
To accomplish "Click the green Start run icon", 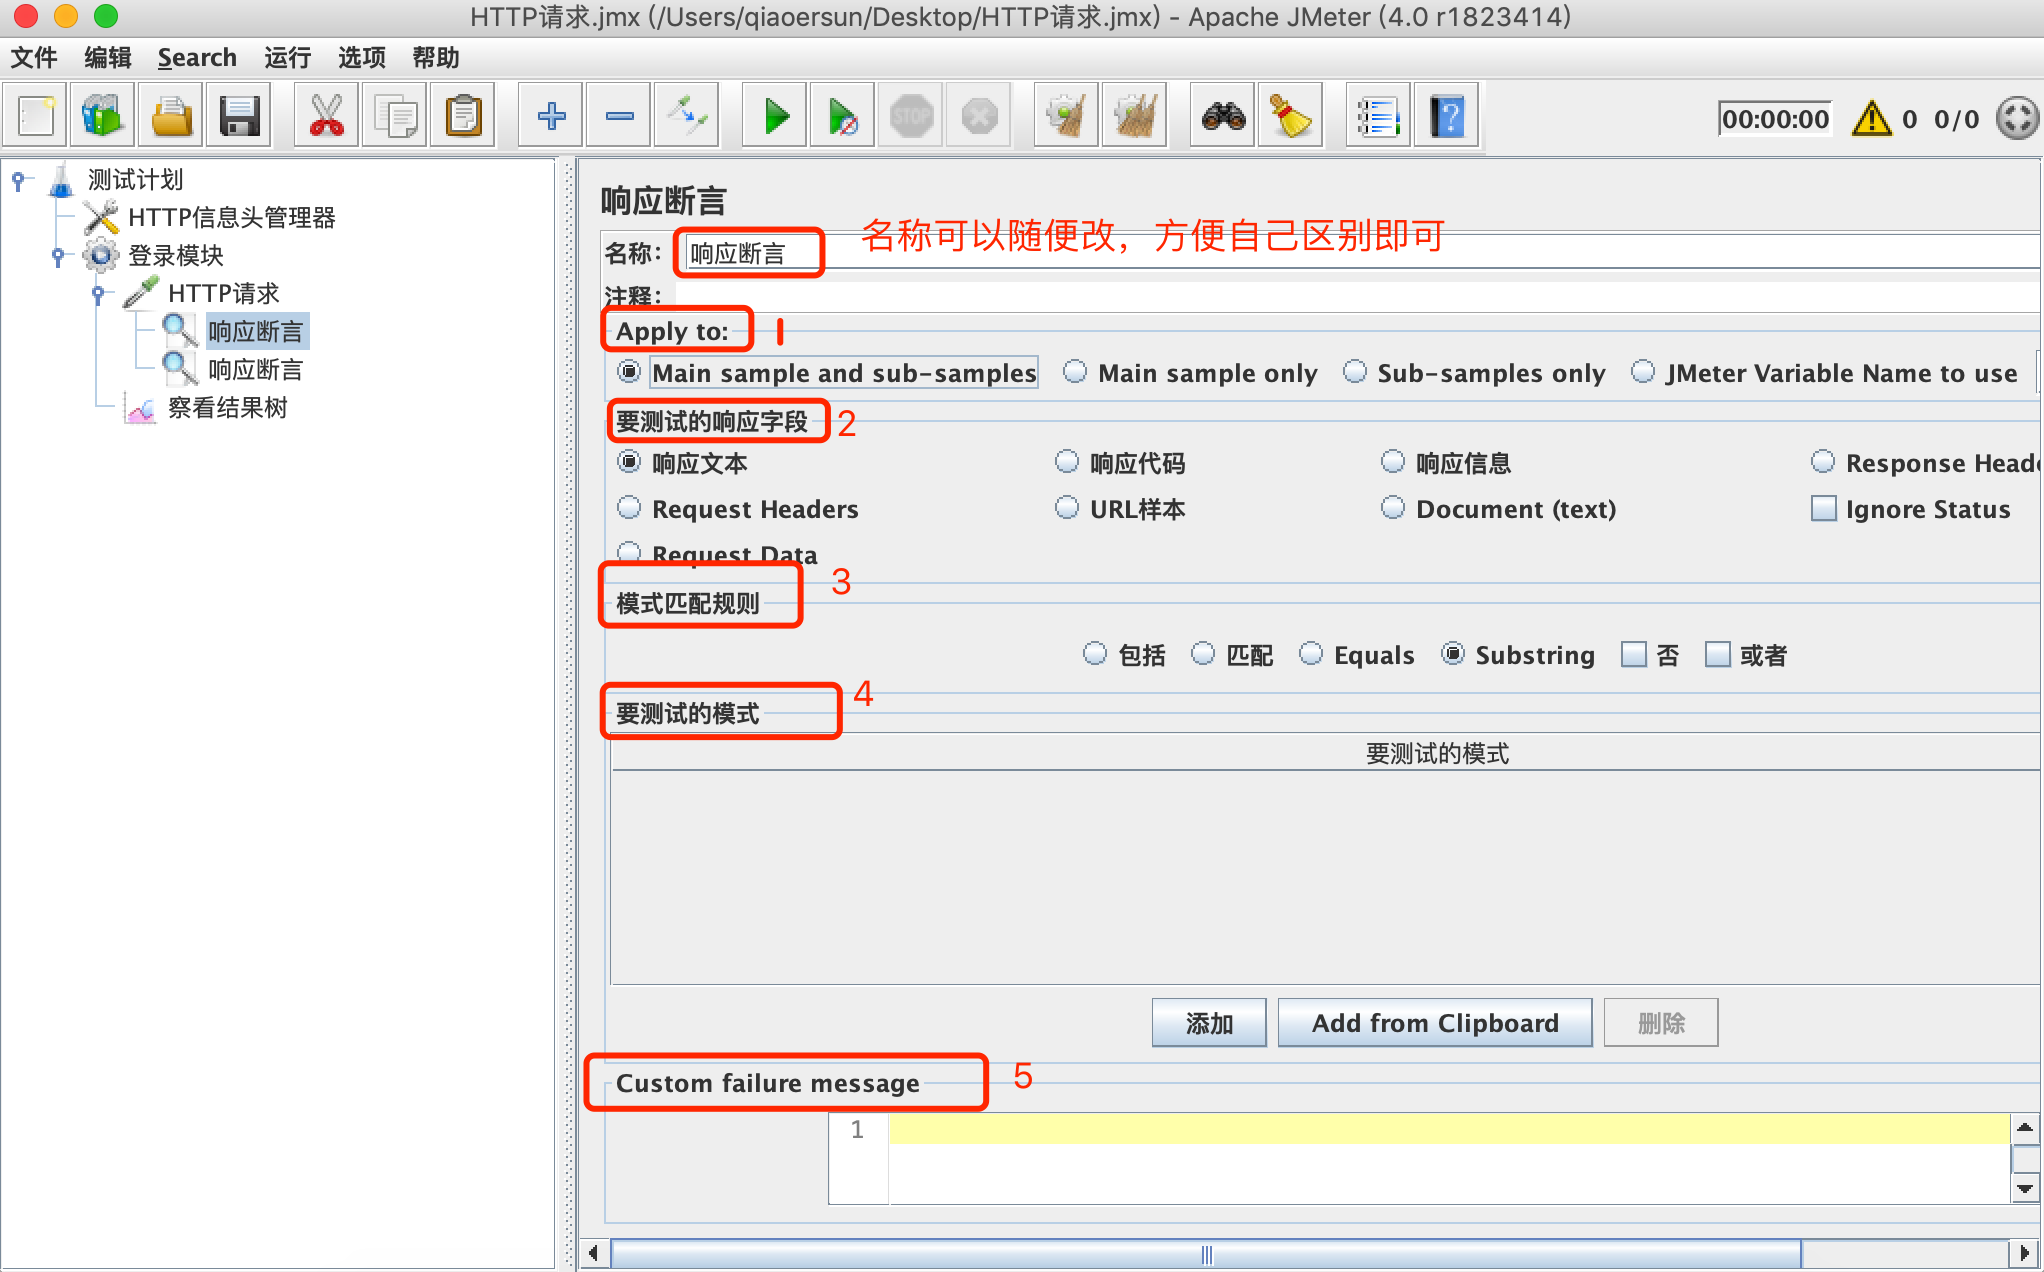I will click(776, 117).
